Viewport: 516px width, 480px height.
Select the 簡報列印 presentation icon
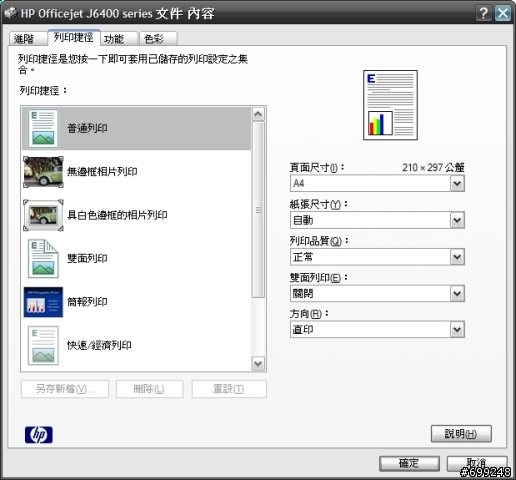click(x=43, y=302)
